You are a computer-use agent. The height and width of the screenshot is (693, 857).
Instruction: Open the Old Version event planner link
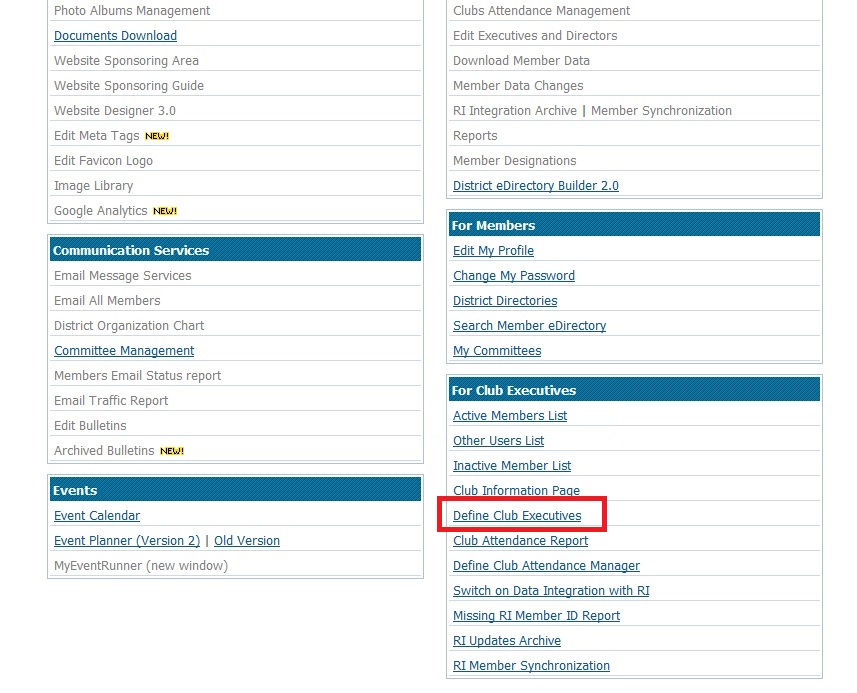[247, 541]
